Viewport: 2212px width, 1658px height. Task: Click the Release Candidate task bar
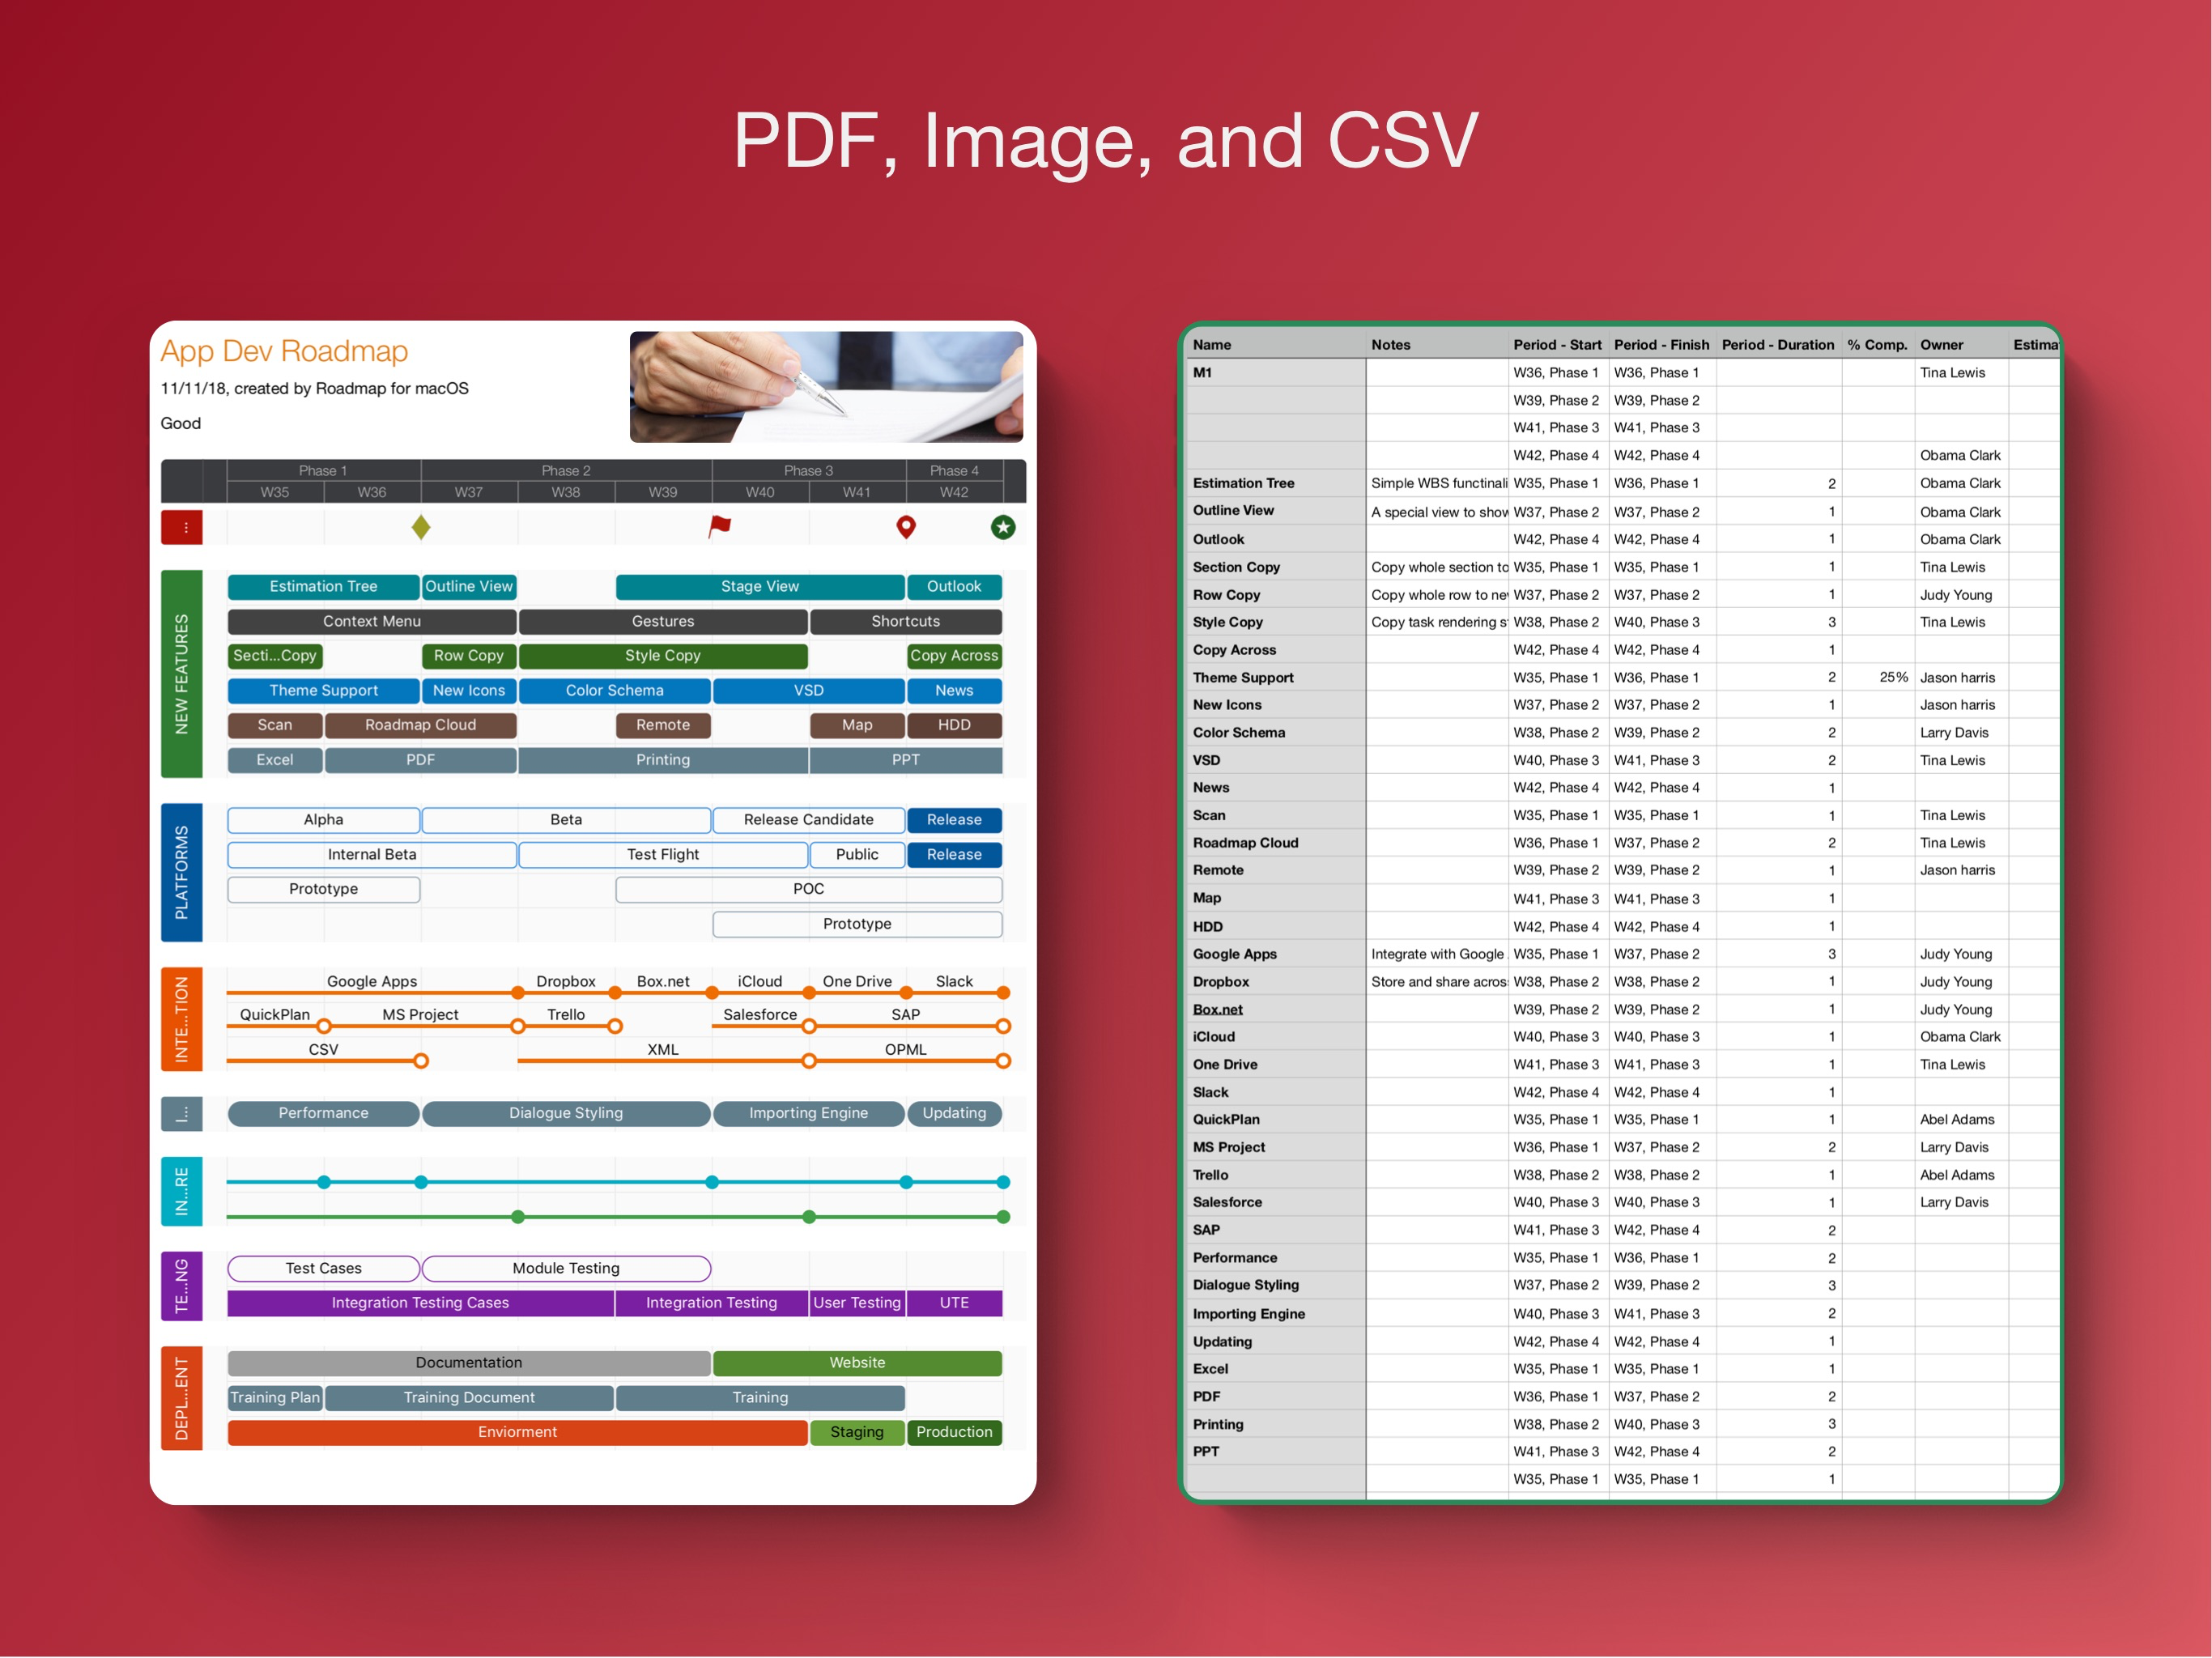808,820
